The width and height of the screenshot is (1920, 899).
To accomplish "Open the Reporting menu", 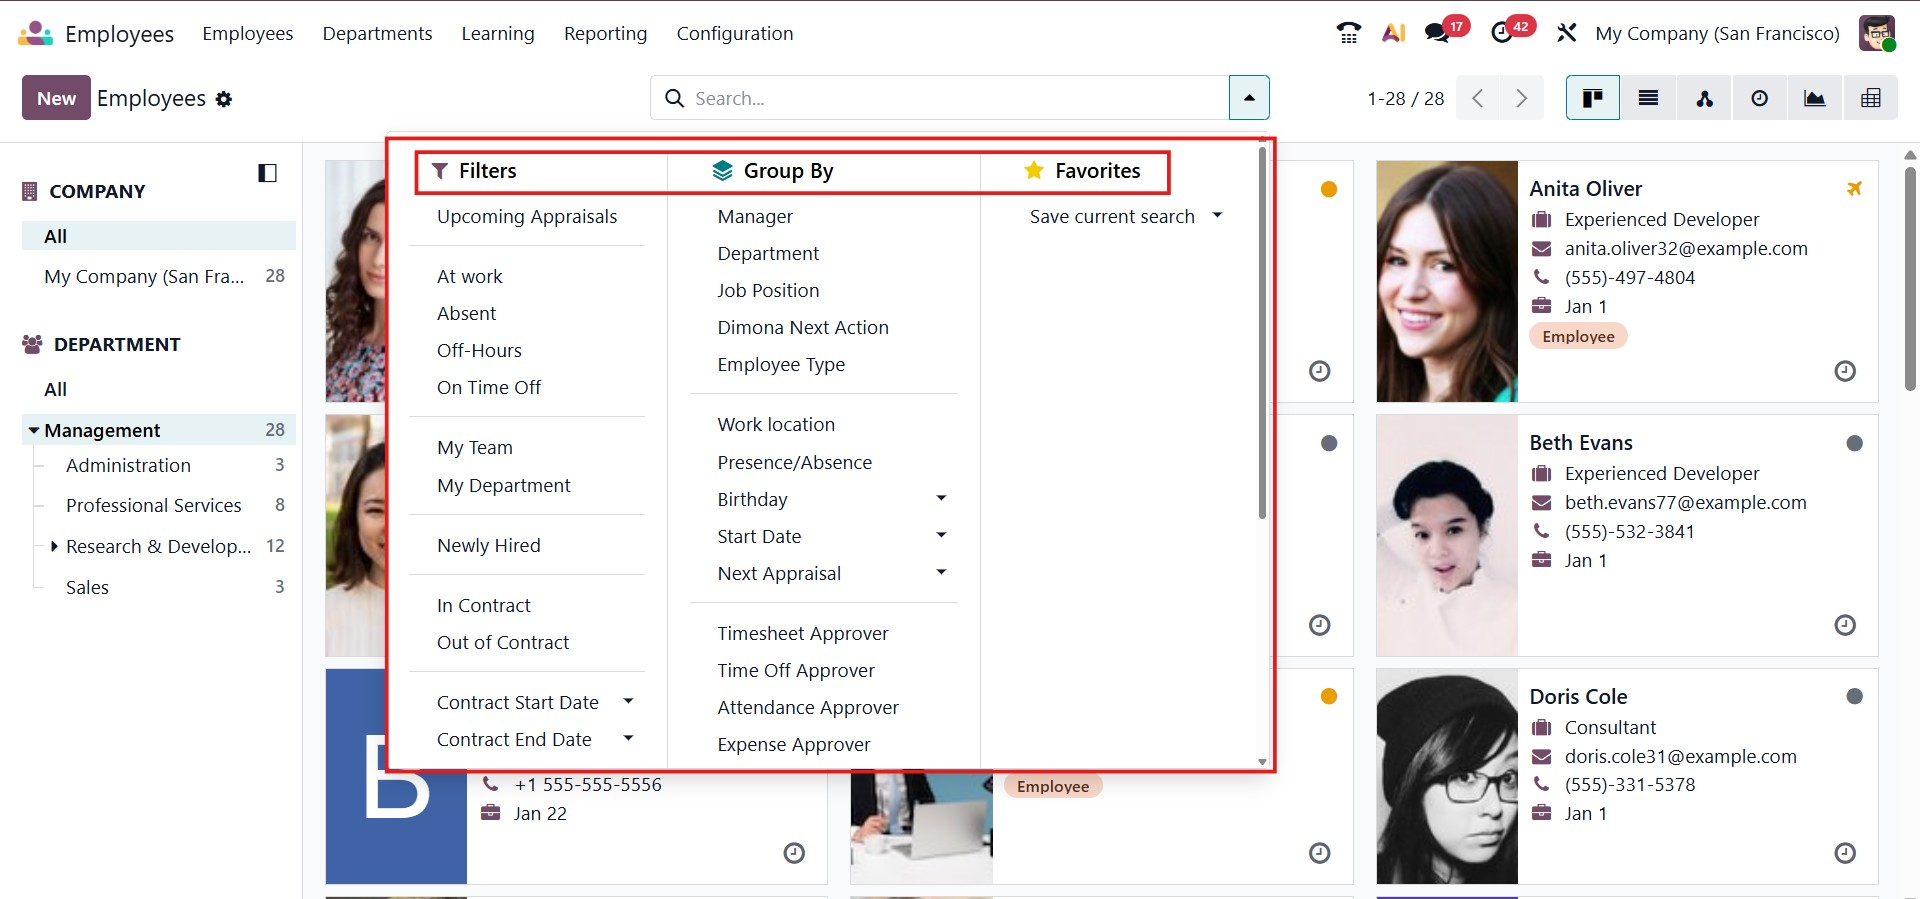I will tap(605, 33).
